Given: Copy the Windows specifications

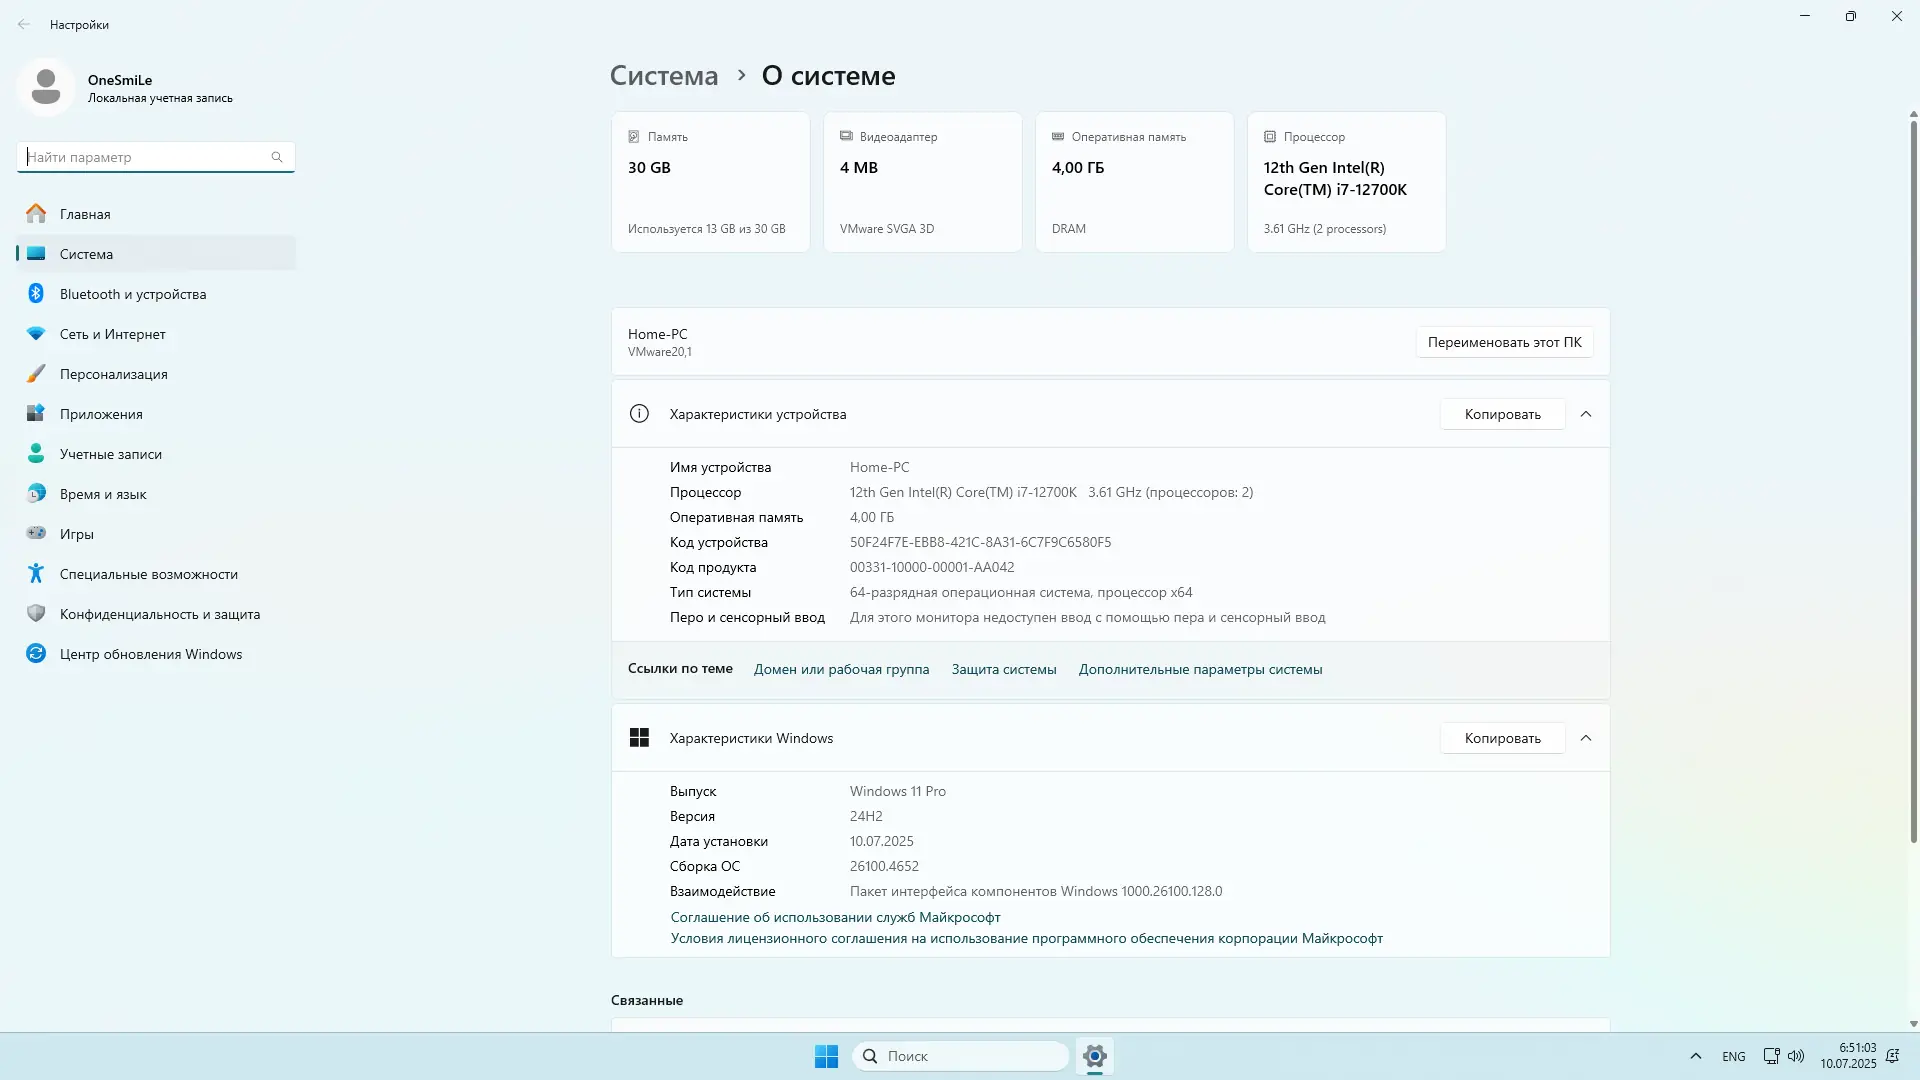Looking at the screenshot, I should click(1502, 738).
